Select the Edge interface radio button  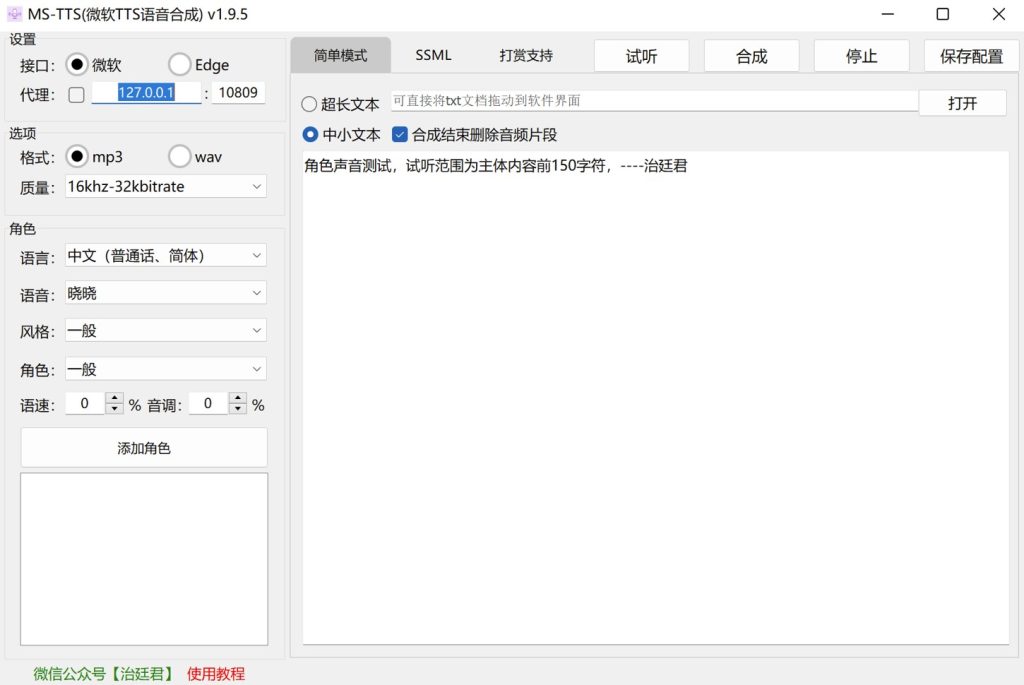tap(179, 65)
